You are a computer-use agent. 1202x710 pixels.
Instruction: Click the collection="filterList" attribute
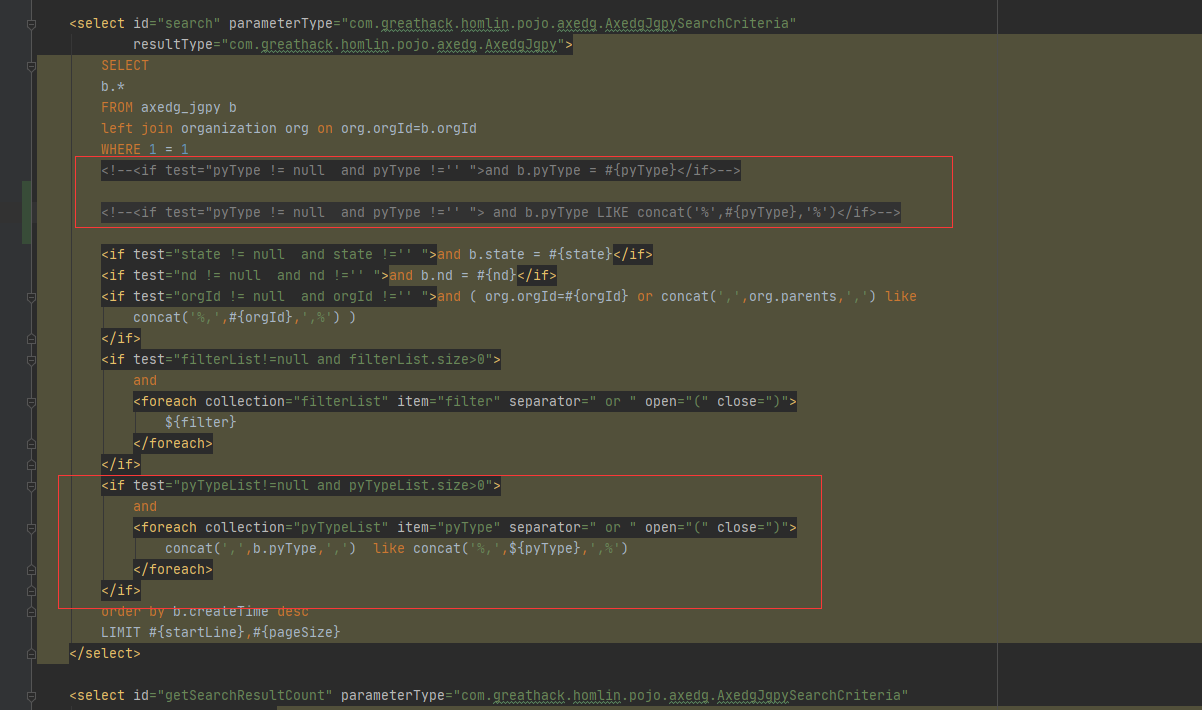click(x=297, y=401)
